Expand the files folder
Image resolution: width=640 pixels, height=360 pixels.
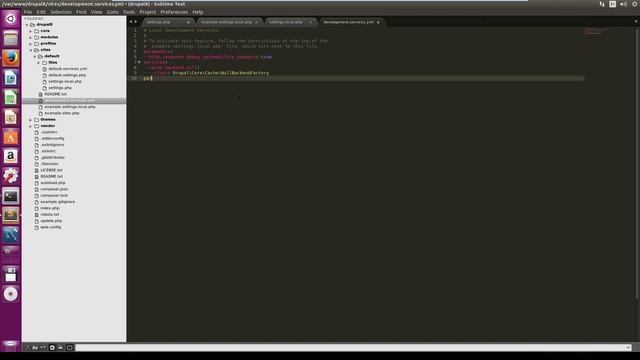tap(39, 63)
